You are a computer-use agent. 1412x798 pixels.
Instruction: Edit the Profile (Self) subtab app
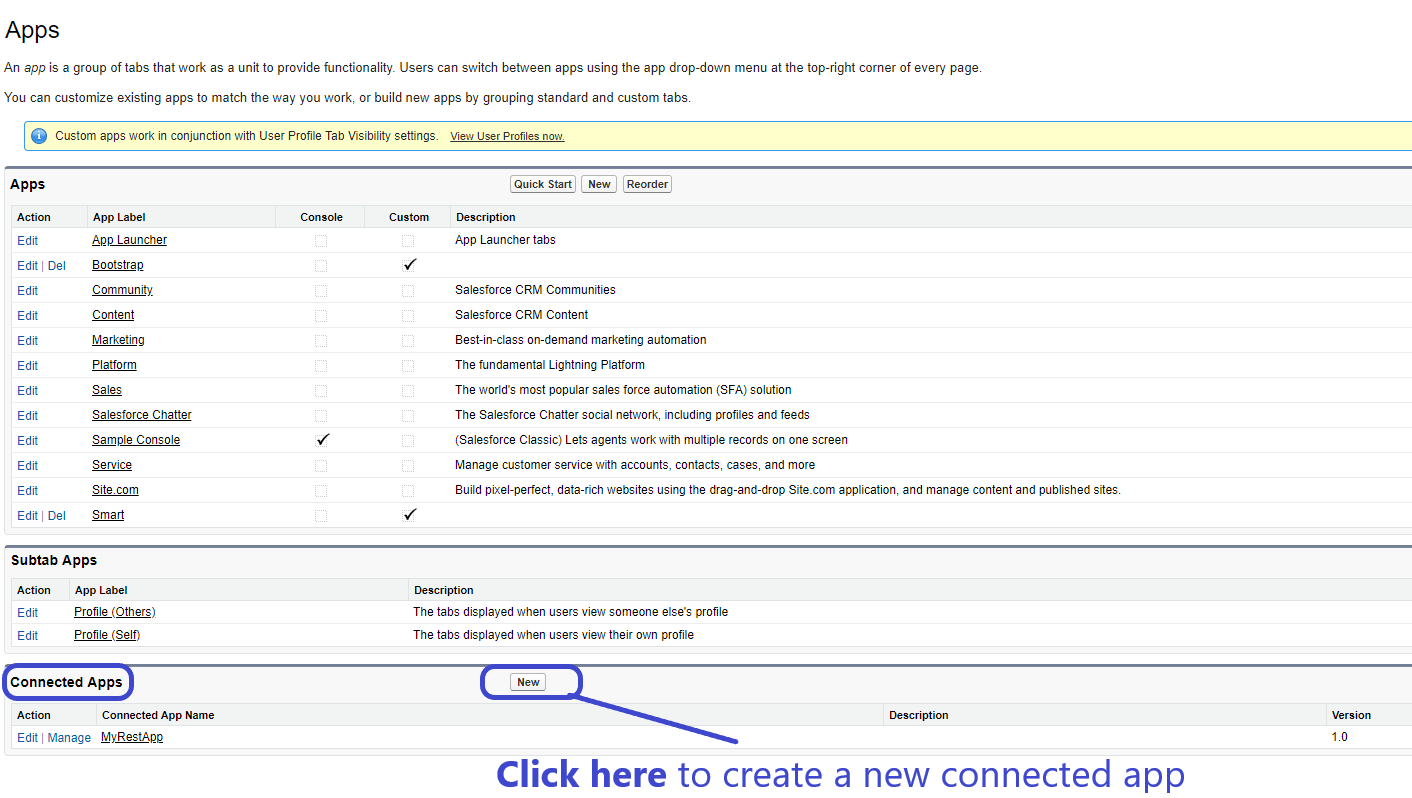pyautogui.click(x=27, y=635)
